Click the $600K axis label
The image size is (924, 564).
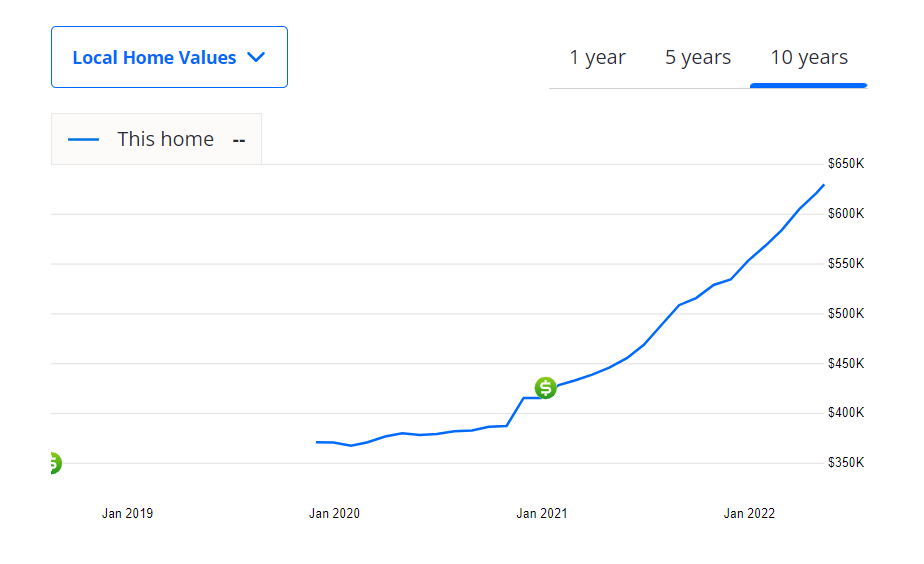[x=845, y=213]
